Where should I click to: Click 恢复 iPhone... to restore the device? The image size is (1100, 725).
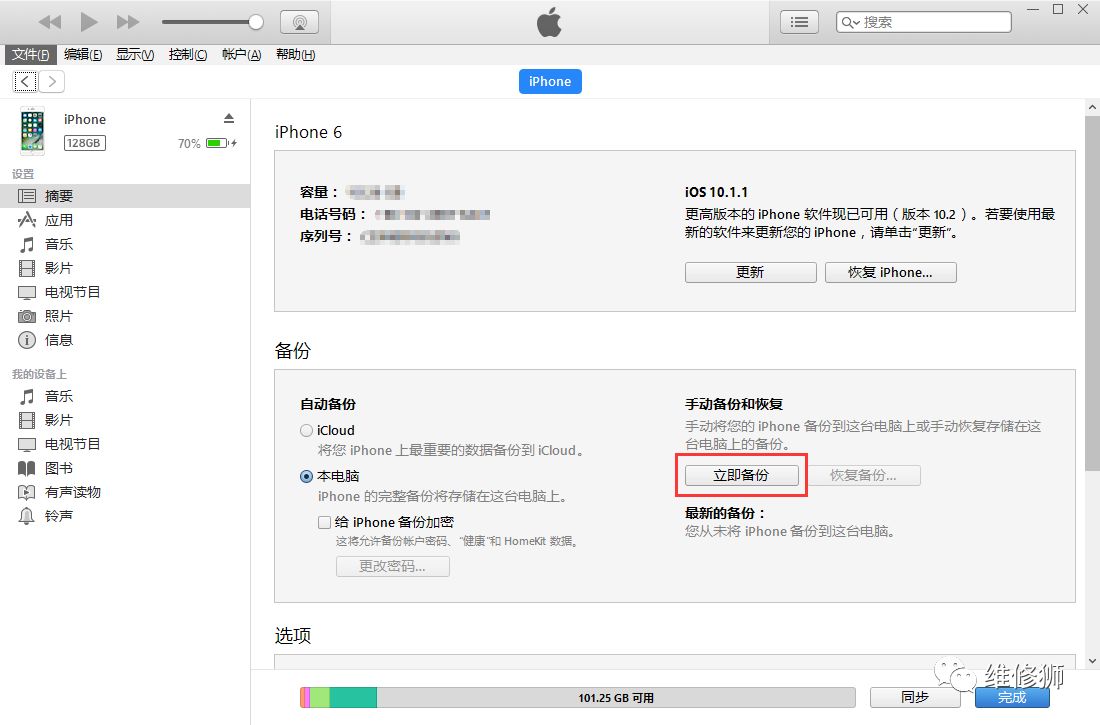890,271
